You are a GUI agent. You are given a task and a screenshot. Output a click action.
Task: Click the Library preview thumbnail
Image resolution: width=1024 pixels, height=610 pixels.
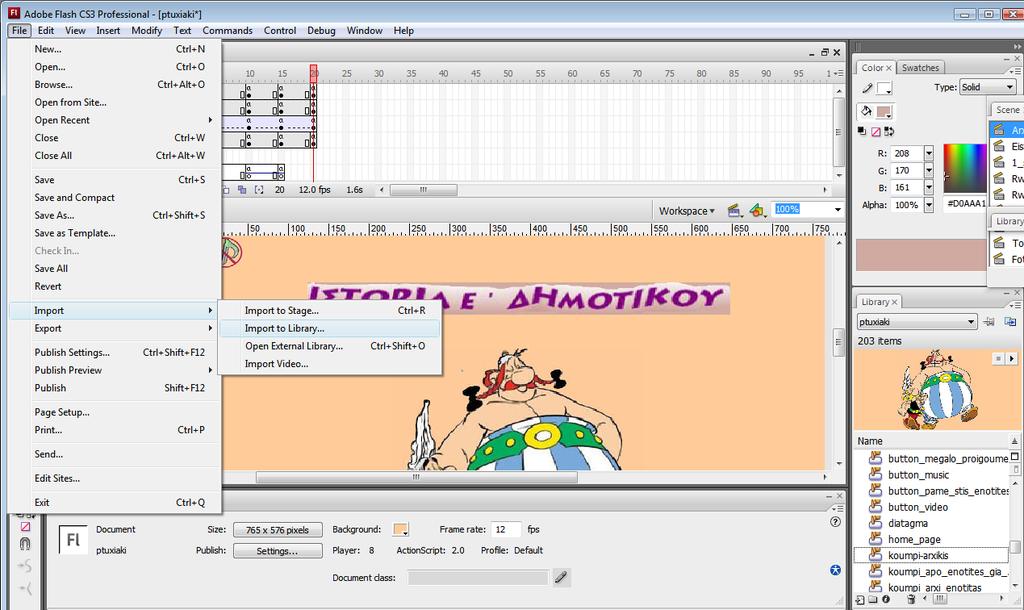coord(936,390)
